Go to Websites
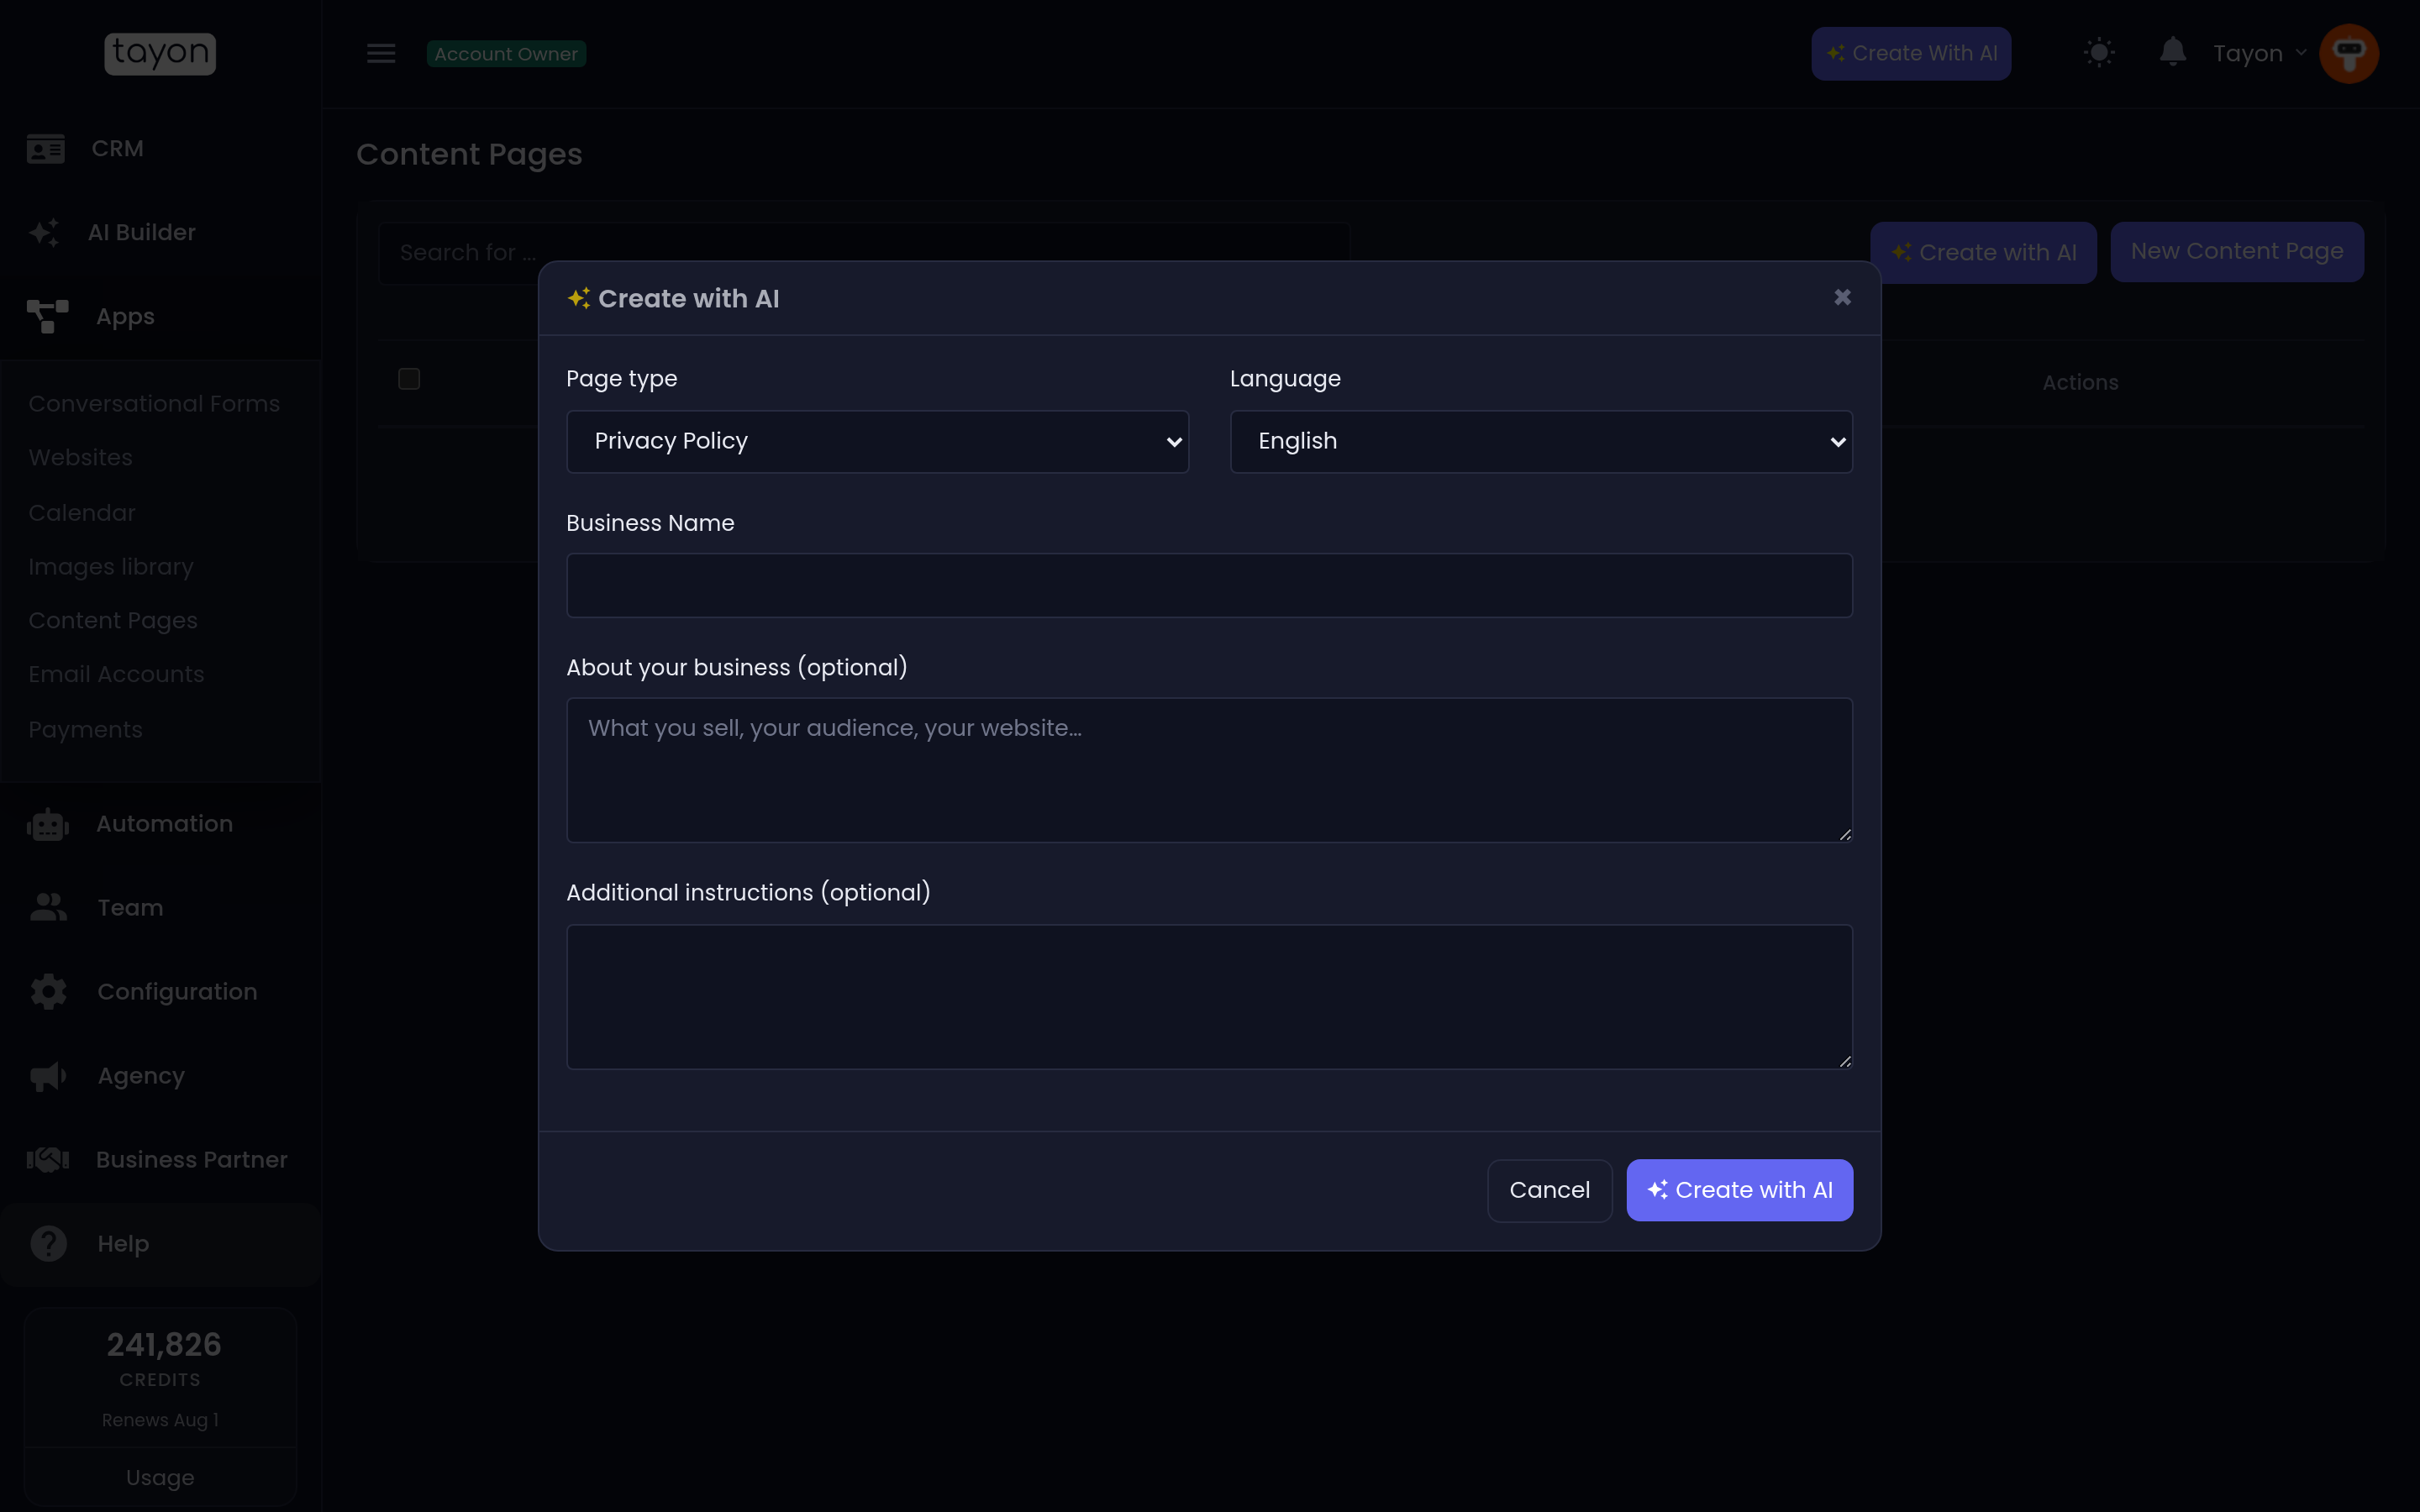 [x=80, y=458]
